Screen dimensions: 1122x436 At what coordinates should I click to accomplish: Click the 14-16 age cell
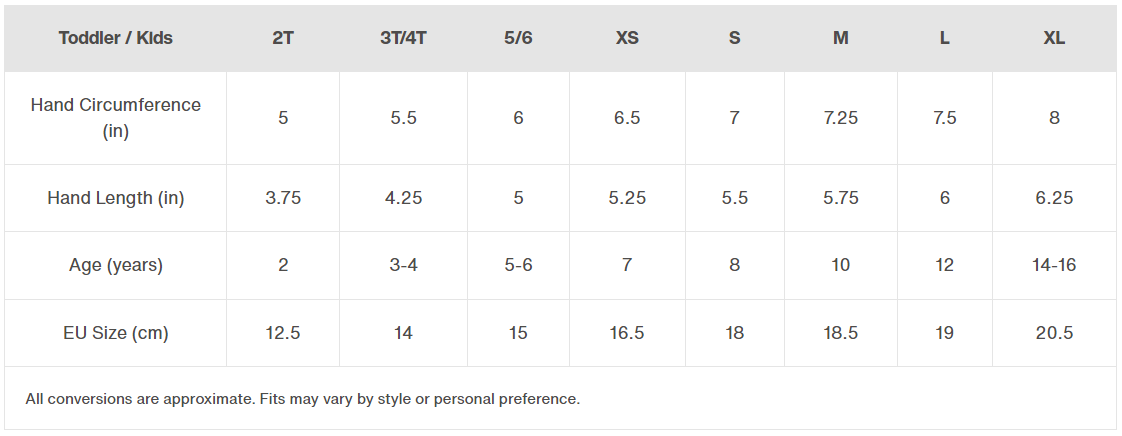point(1054,265)
